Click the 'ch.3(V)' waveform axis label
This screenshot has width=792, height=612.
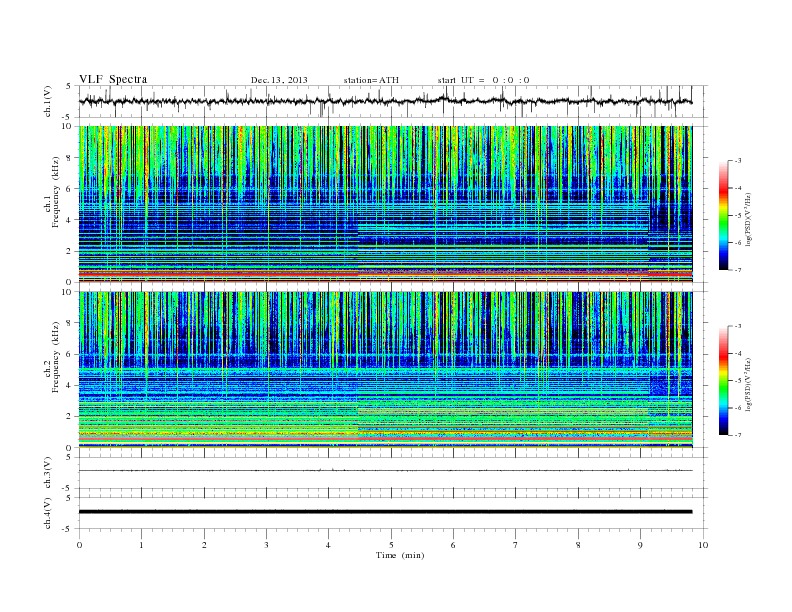pos(48,473)
